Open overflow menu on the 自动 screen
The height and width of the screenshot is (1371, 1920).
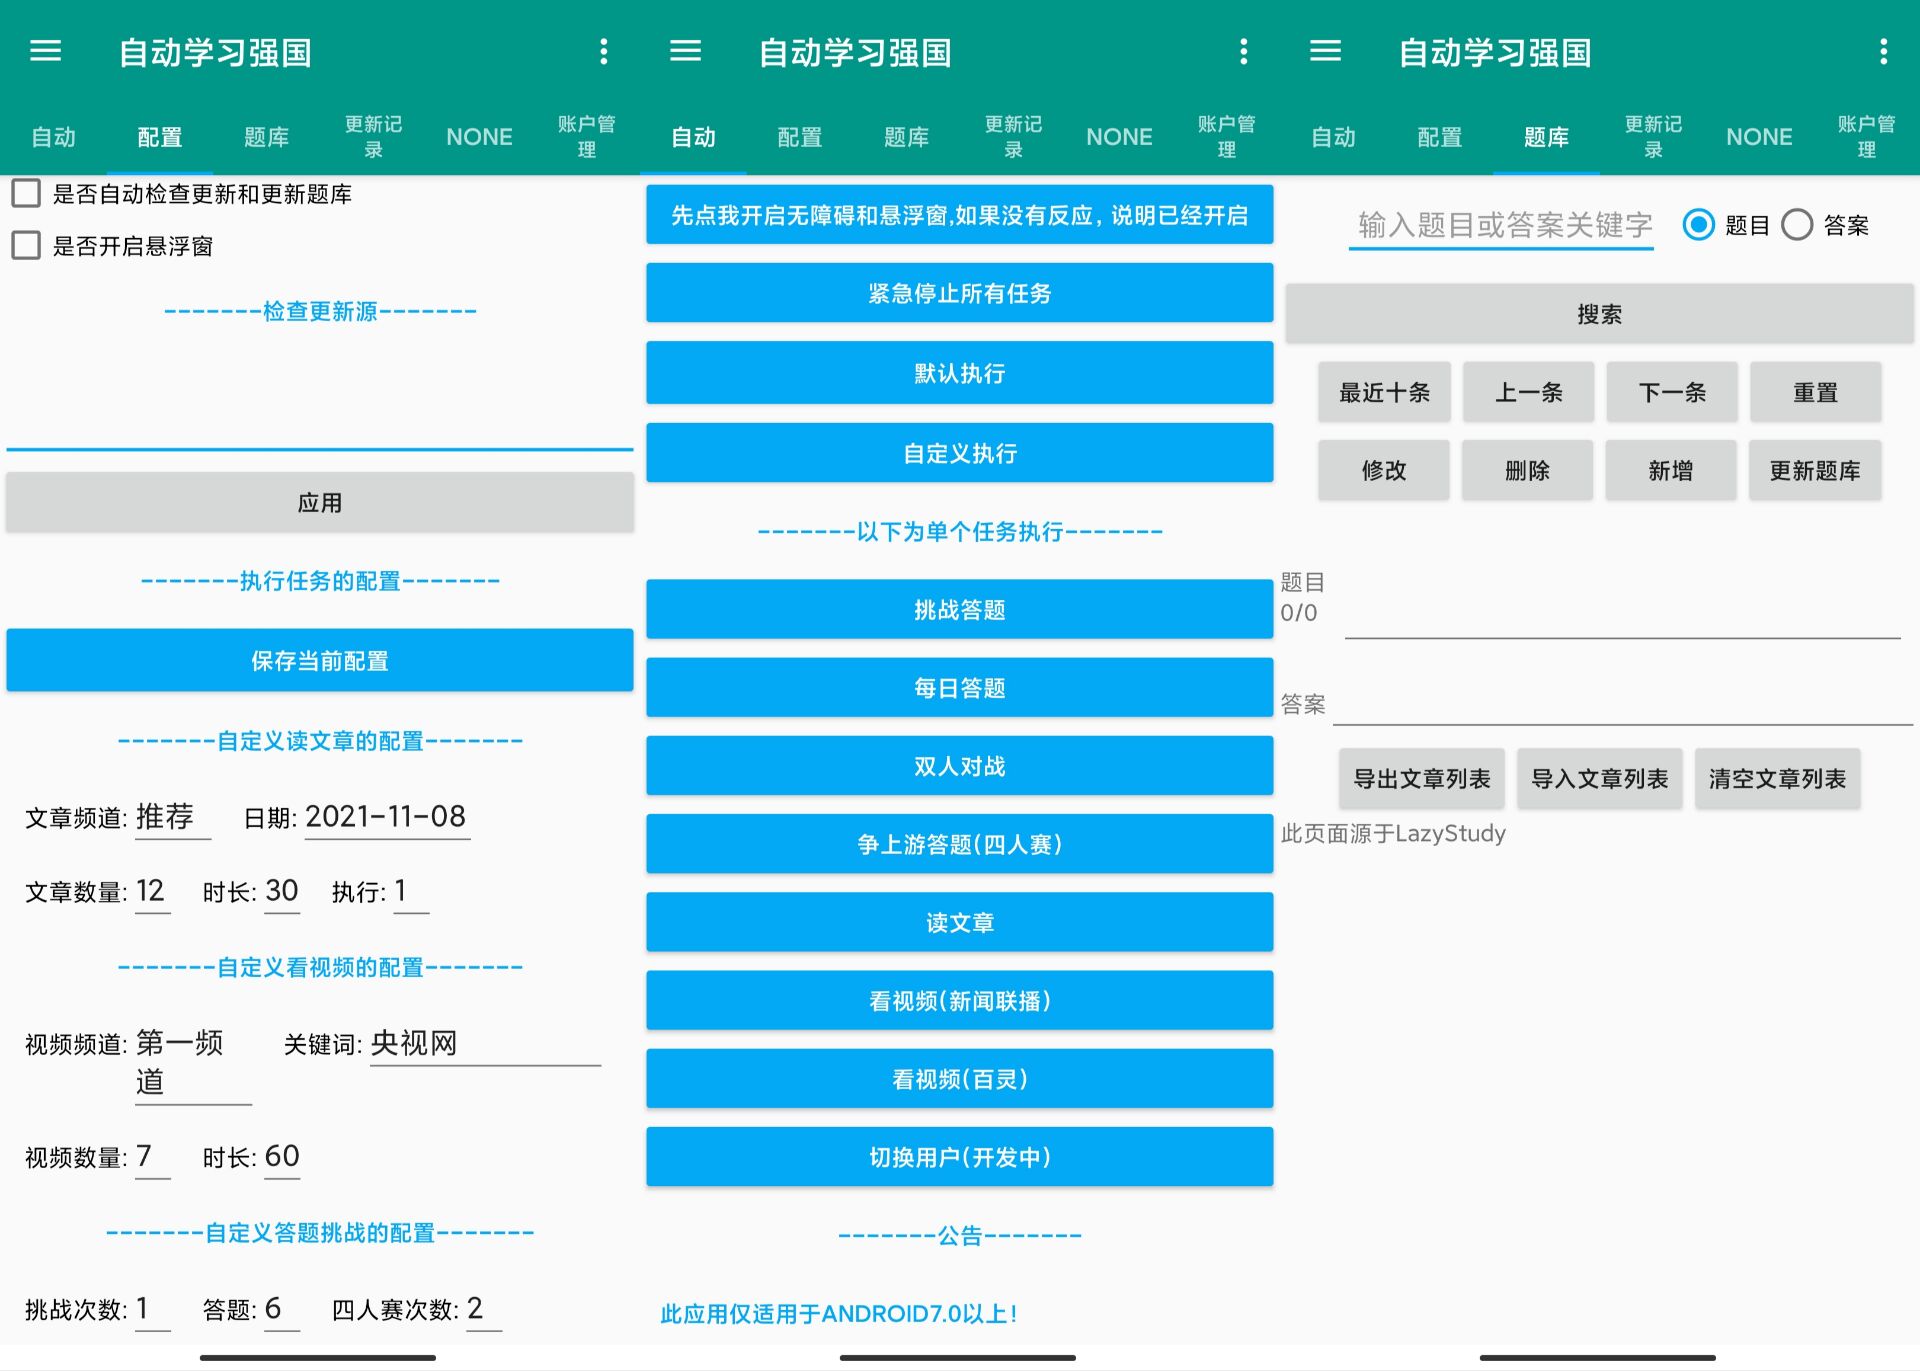[1243, 51]
